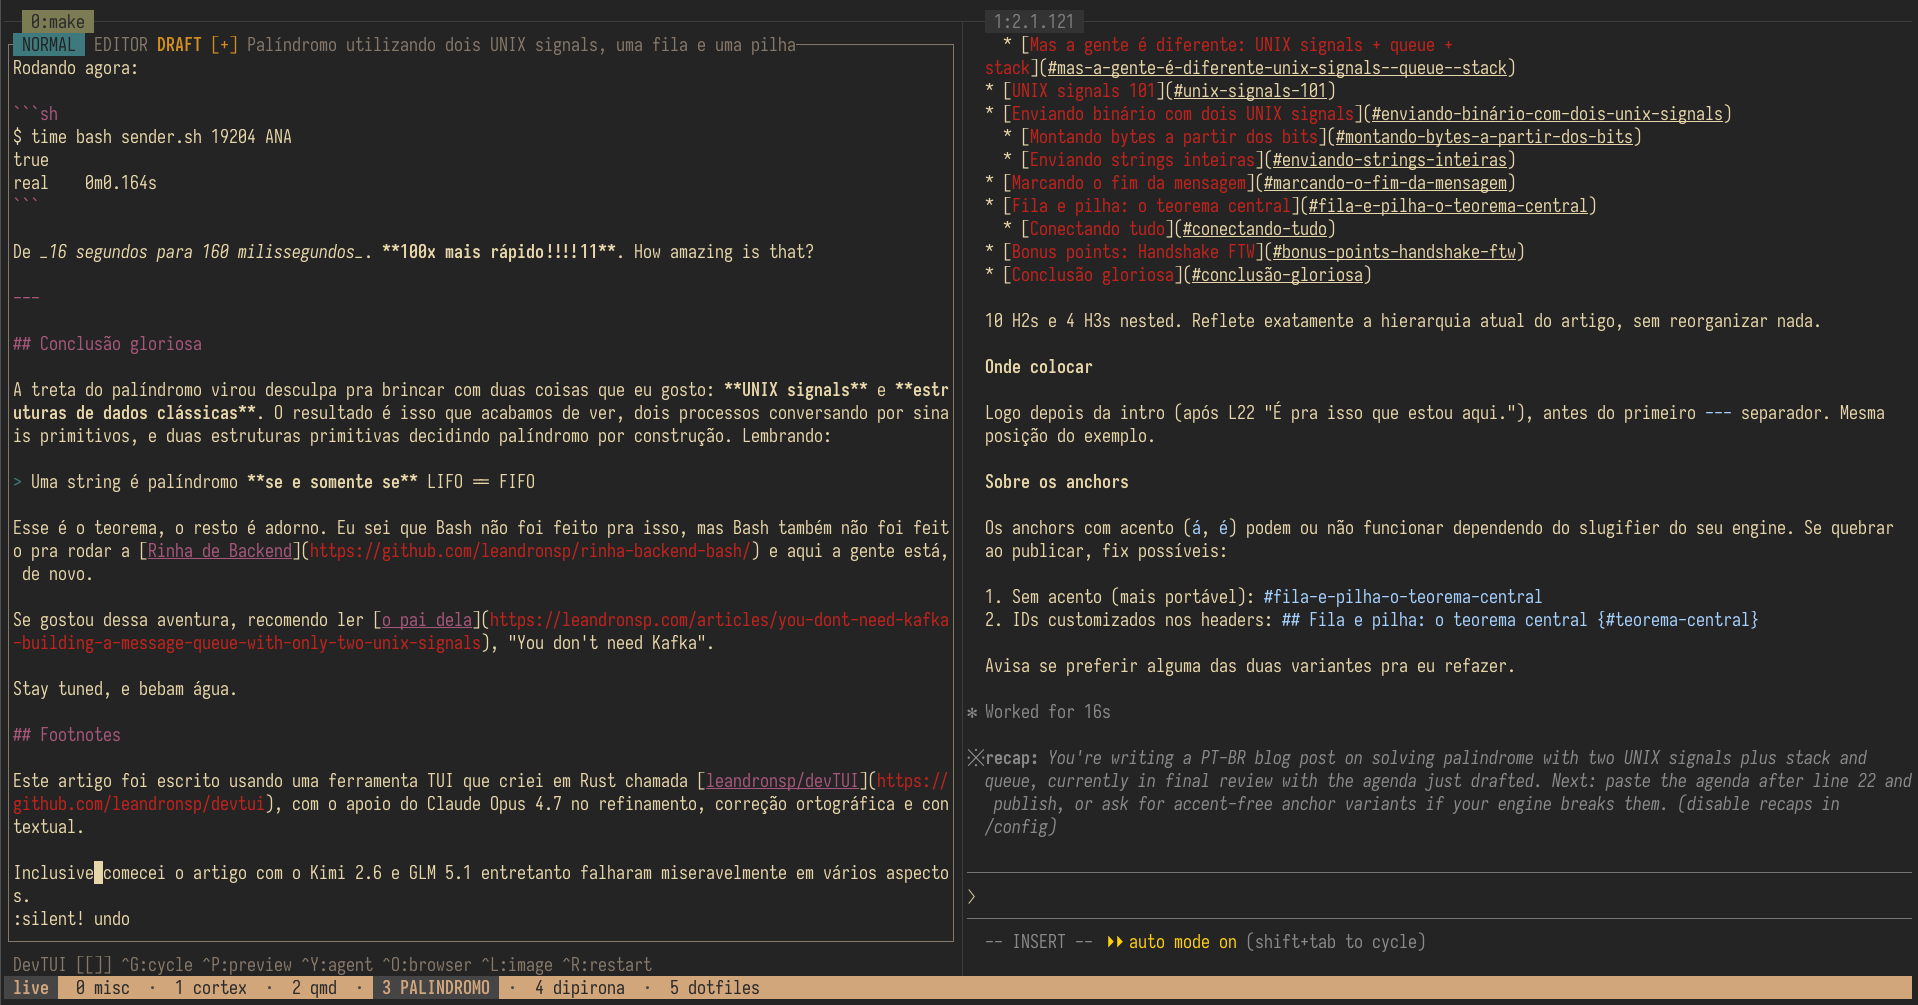Click the ※ recap icon

(975, 757)
